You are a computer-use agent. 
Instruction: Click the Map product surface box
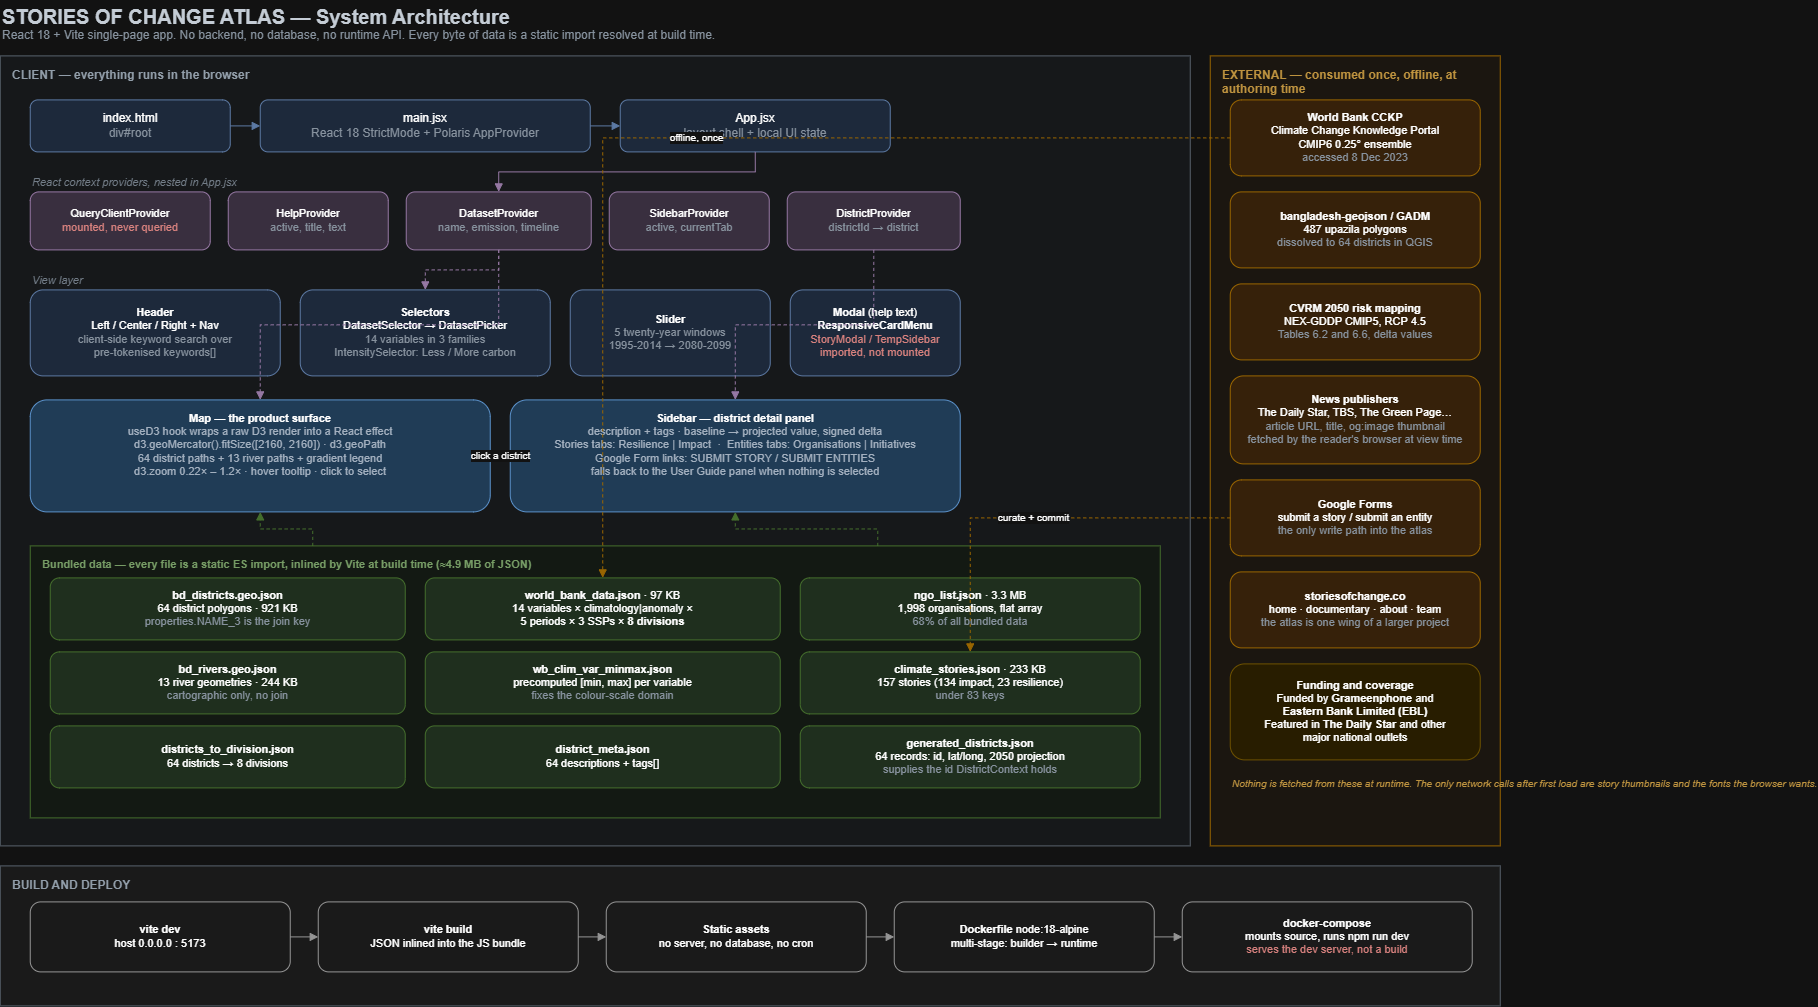click(260, 456)
